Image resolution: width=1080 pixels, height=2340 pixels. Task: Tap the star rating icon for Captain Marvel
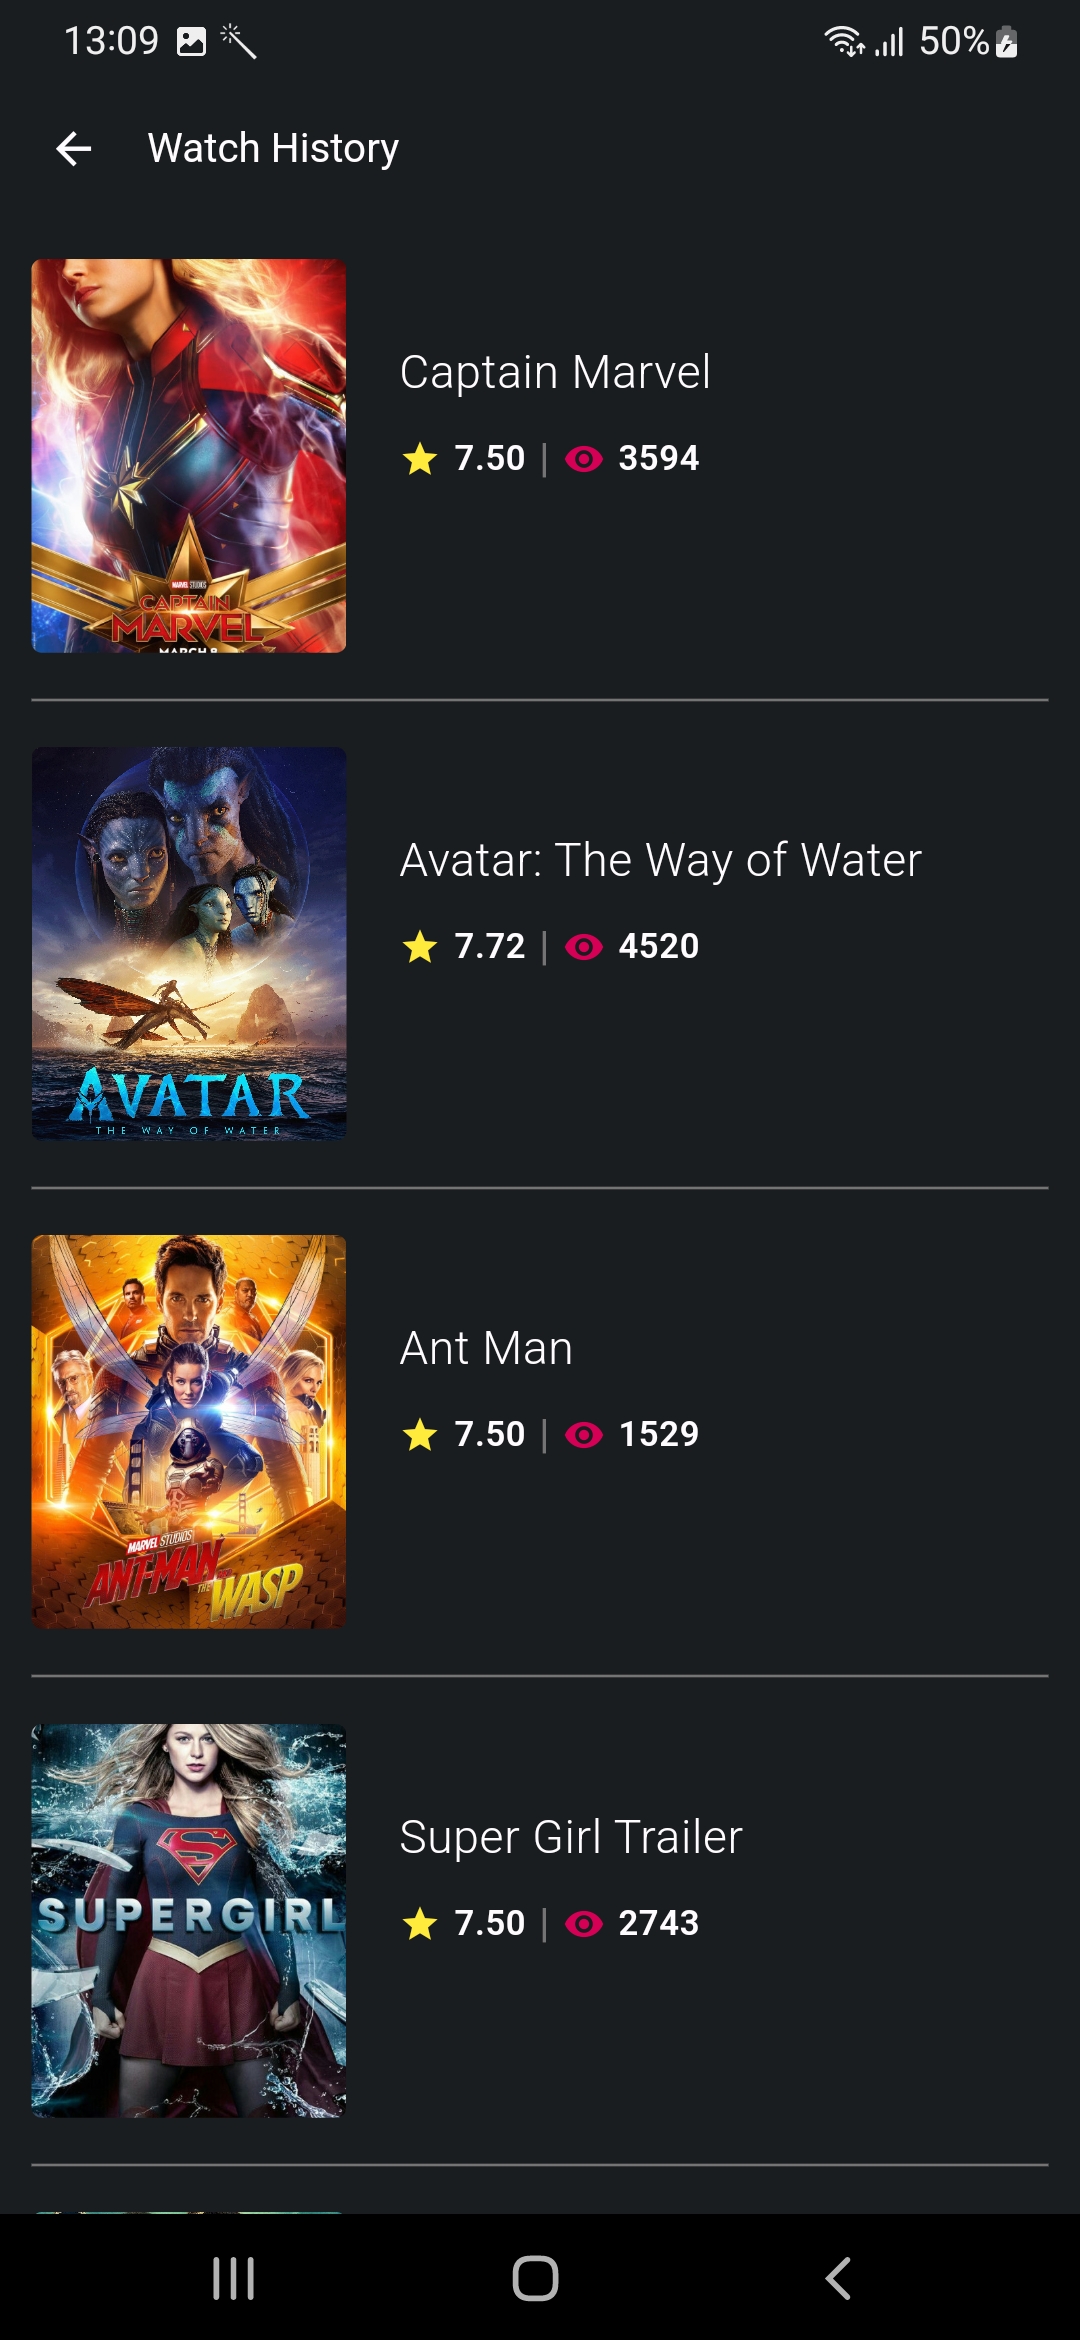point(420,459)
